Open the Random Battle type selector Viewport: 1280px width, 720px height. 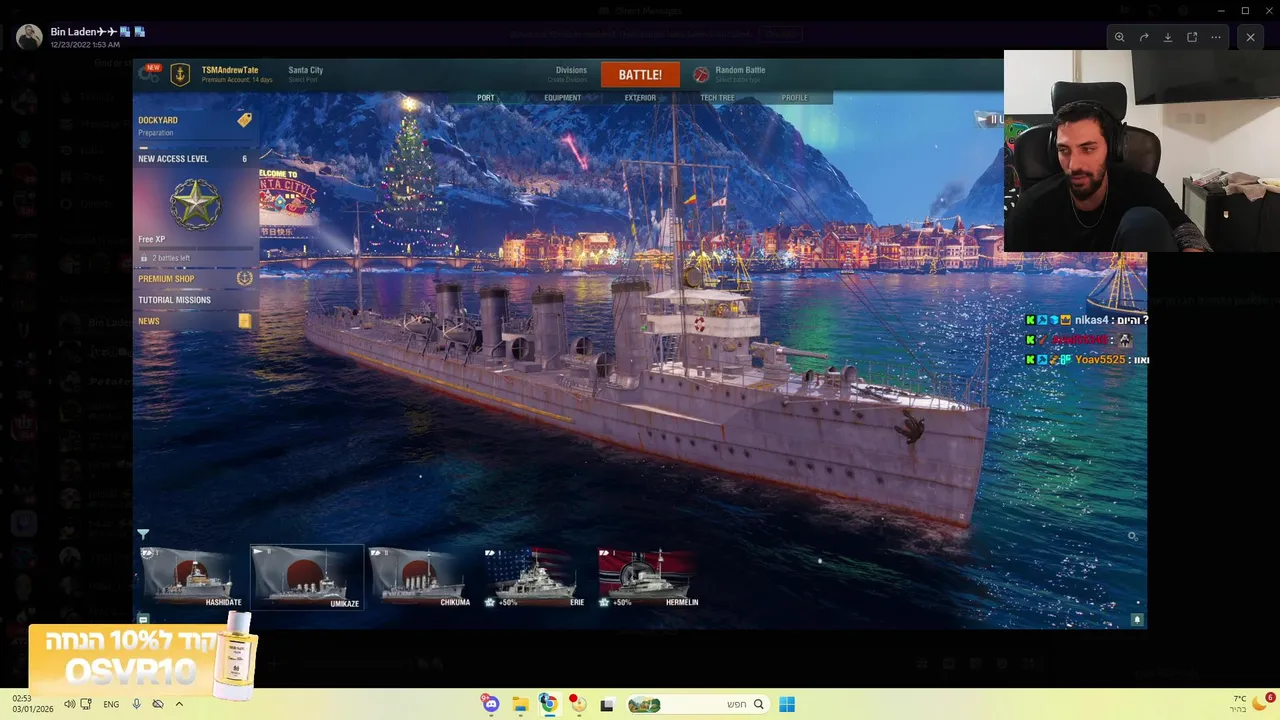(x=740, y=74)
